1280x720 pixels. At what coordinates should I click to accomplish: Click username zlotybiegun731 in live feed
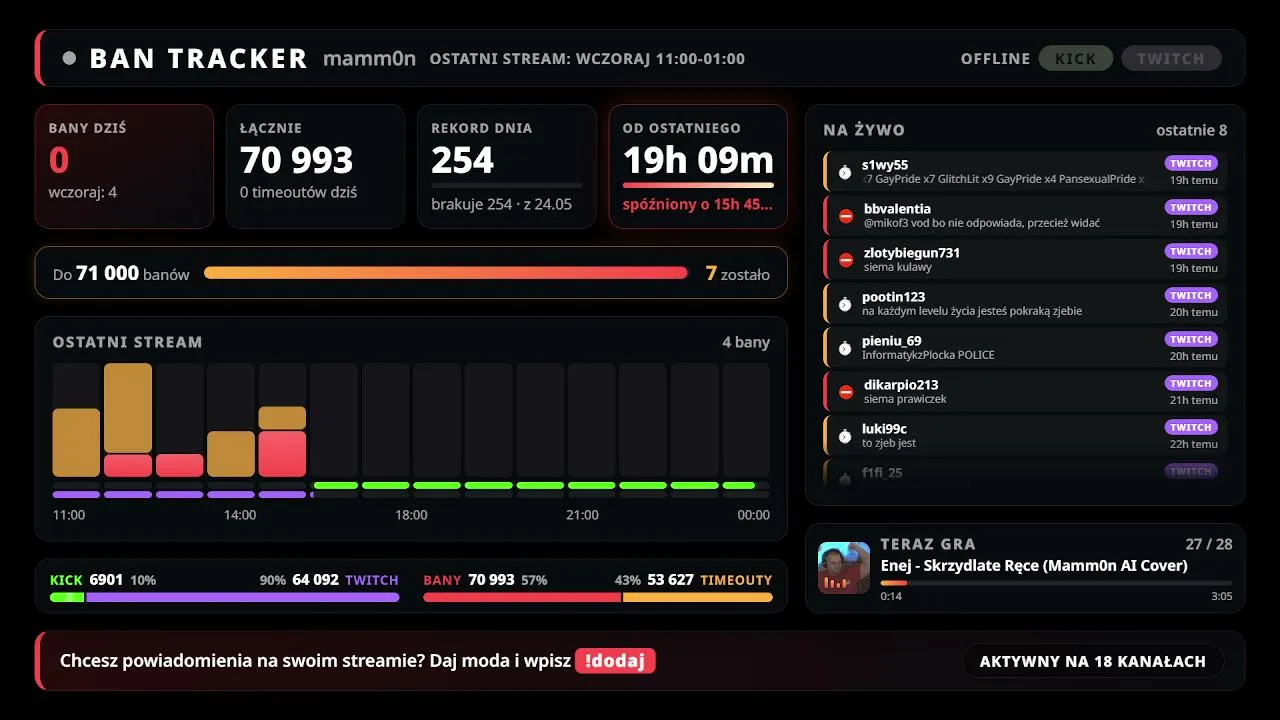coord(912,253)
